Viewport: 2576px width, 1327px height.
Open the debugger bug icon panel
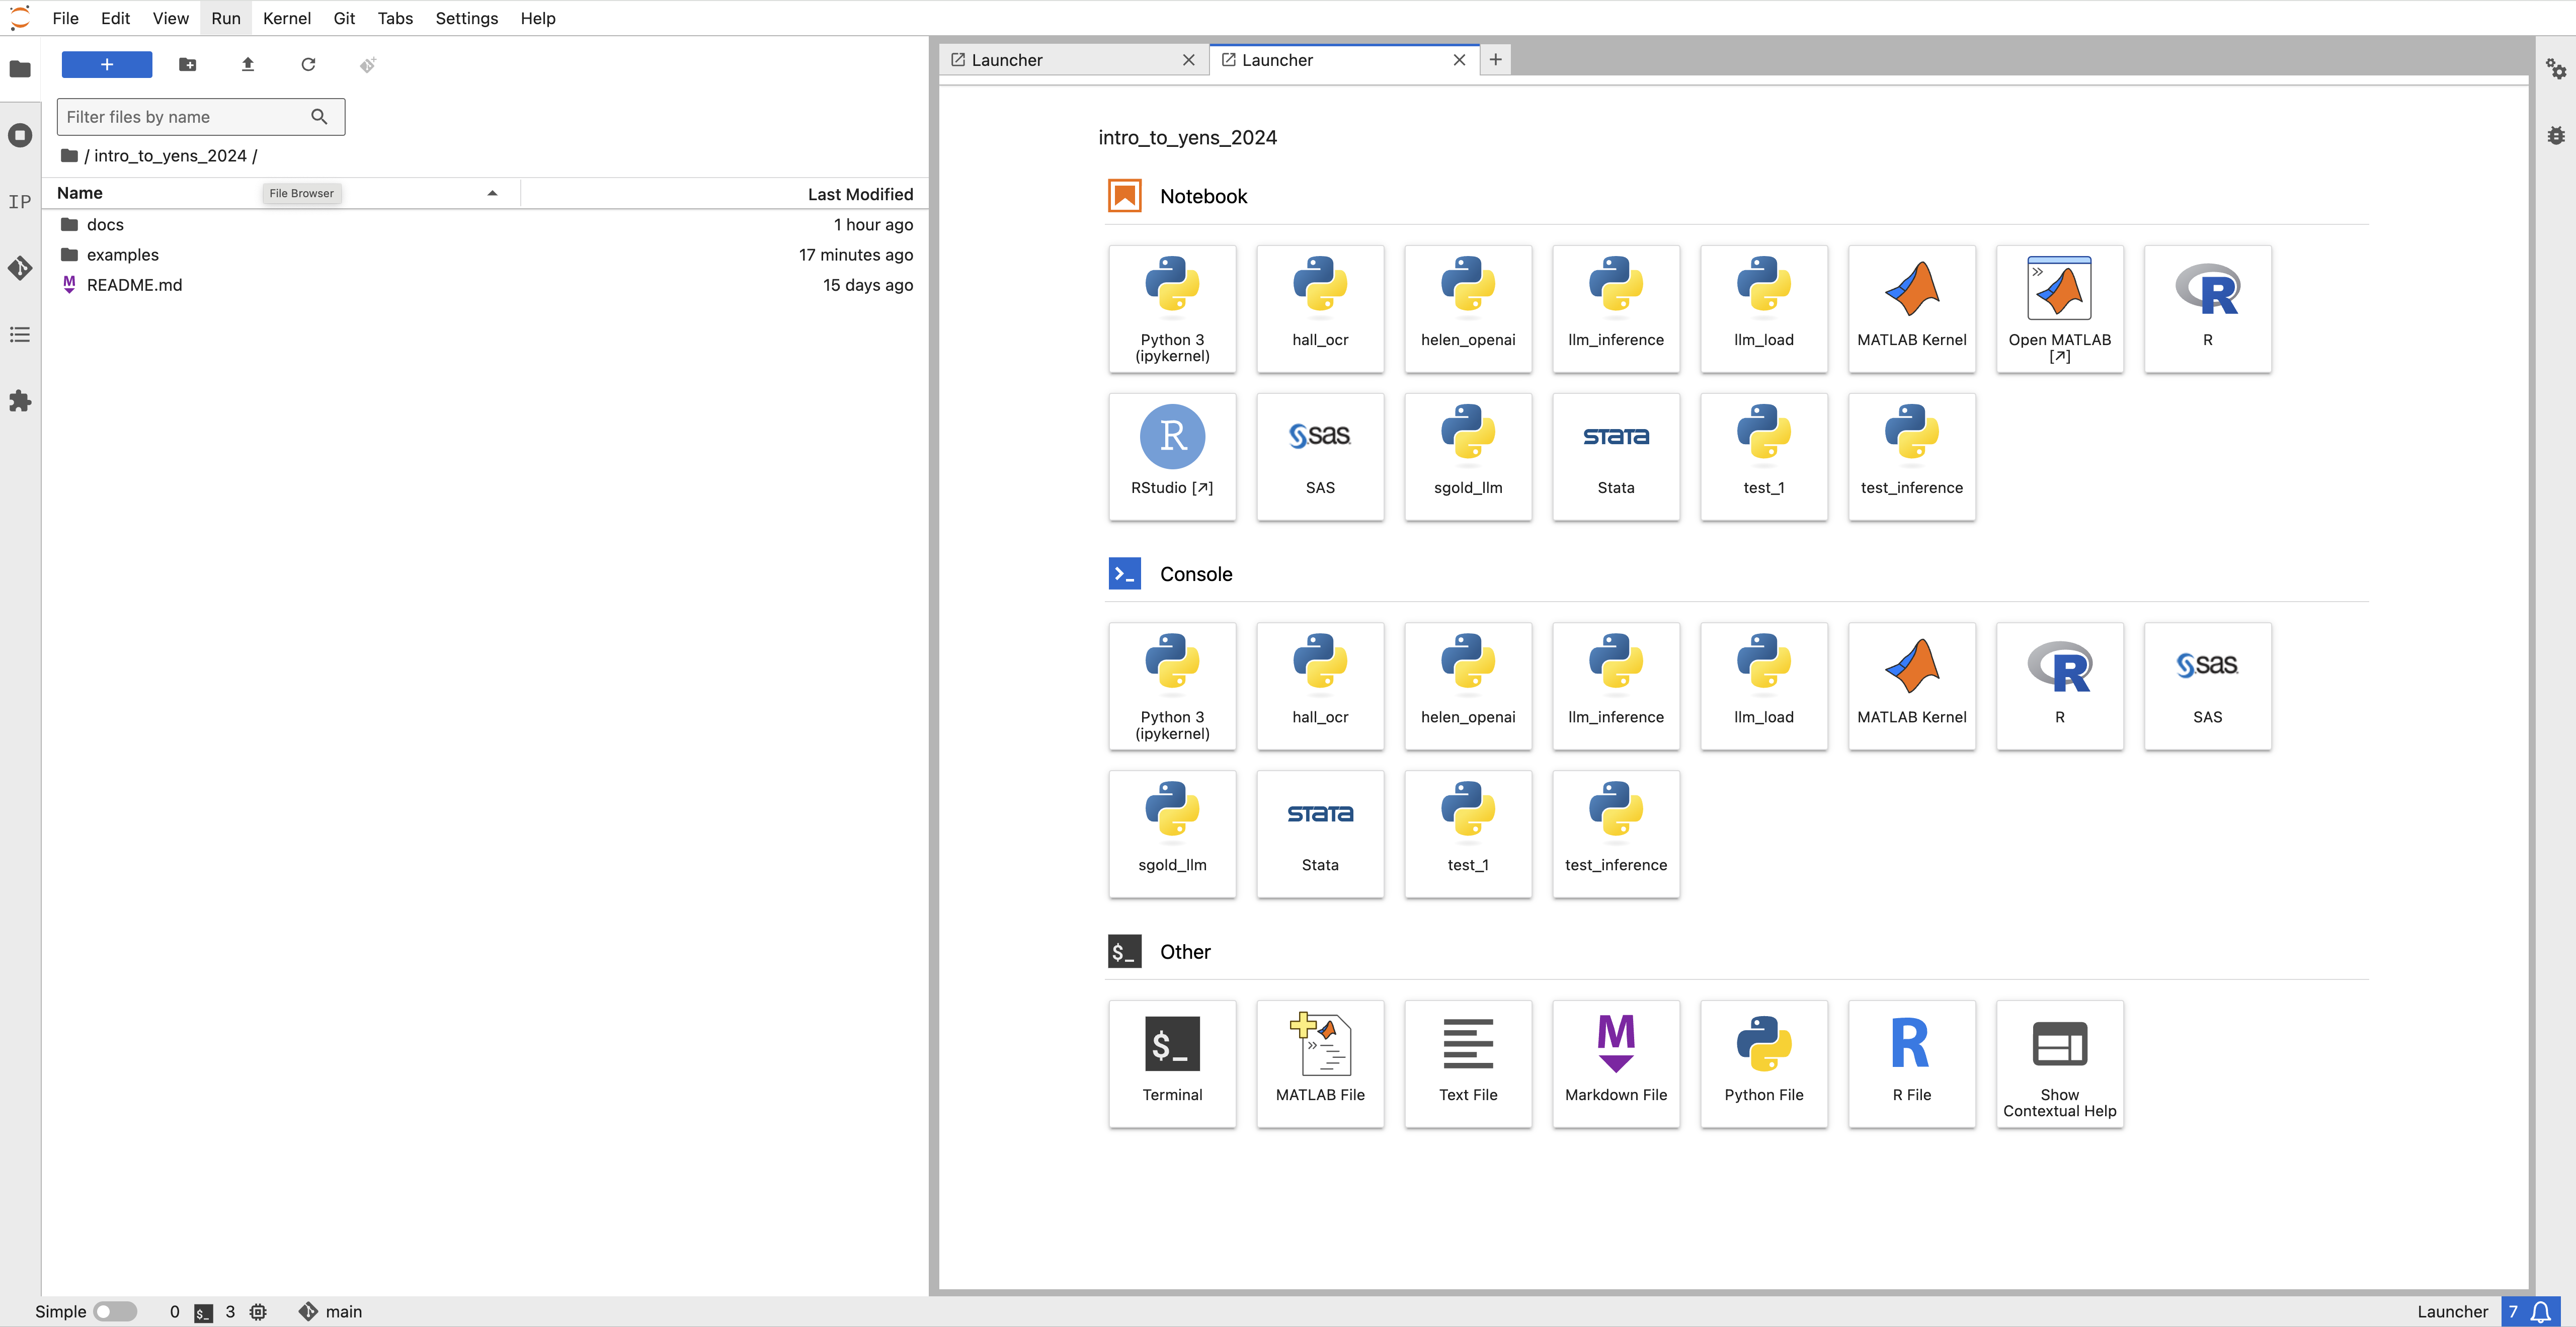point(2556,135)
